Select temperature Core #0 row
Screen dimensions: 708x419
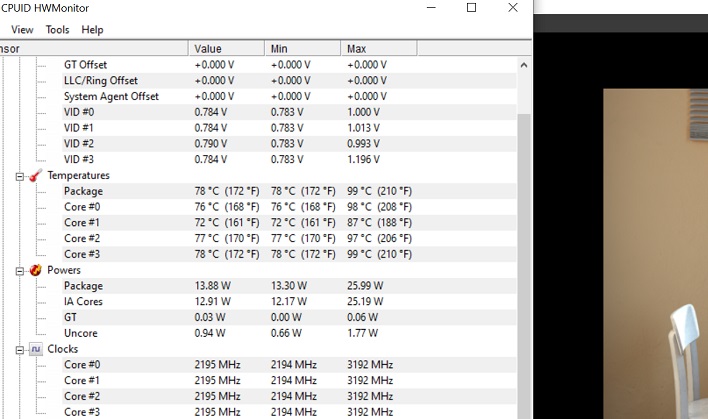(x=289, y=207)
